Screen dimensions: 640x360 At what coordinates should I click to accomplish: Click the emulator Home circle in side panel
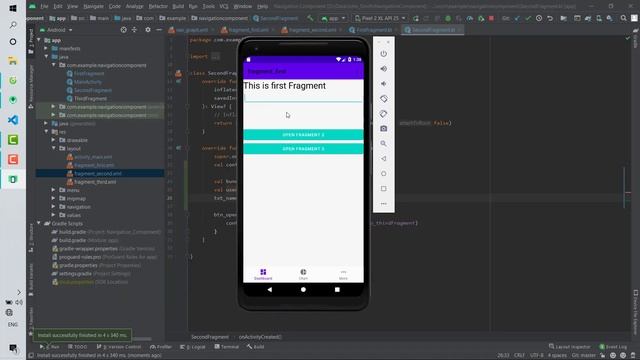(x=383, y=173)
